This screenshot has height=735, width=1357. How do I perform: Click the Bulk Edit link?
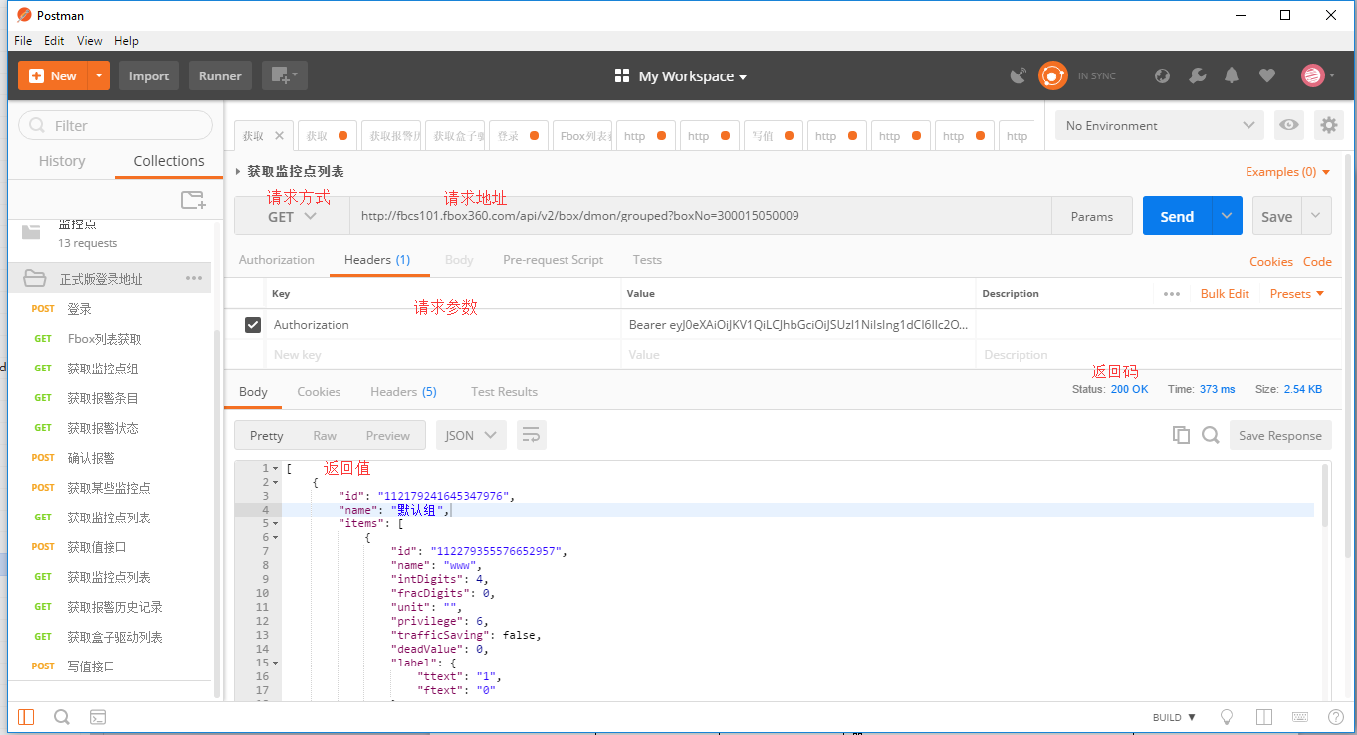pyautogui.click(x=1225, y=294)
